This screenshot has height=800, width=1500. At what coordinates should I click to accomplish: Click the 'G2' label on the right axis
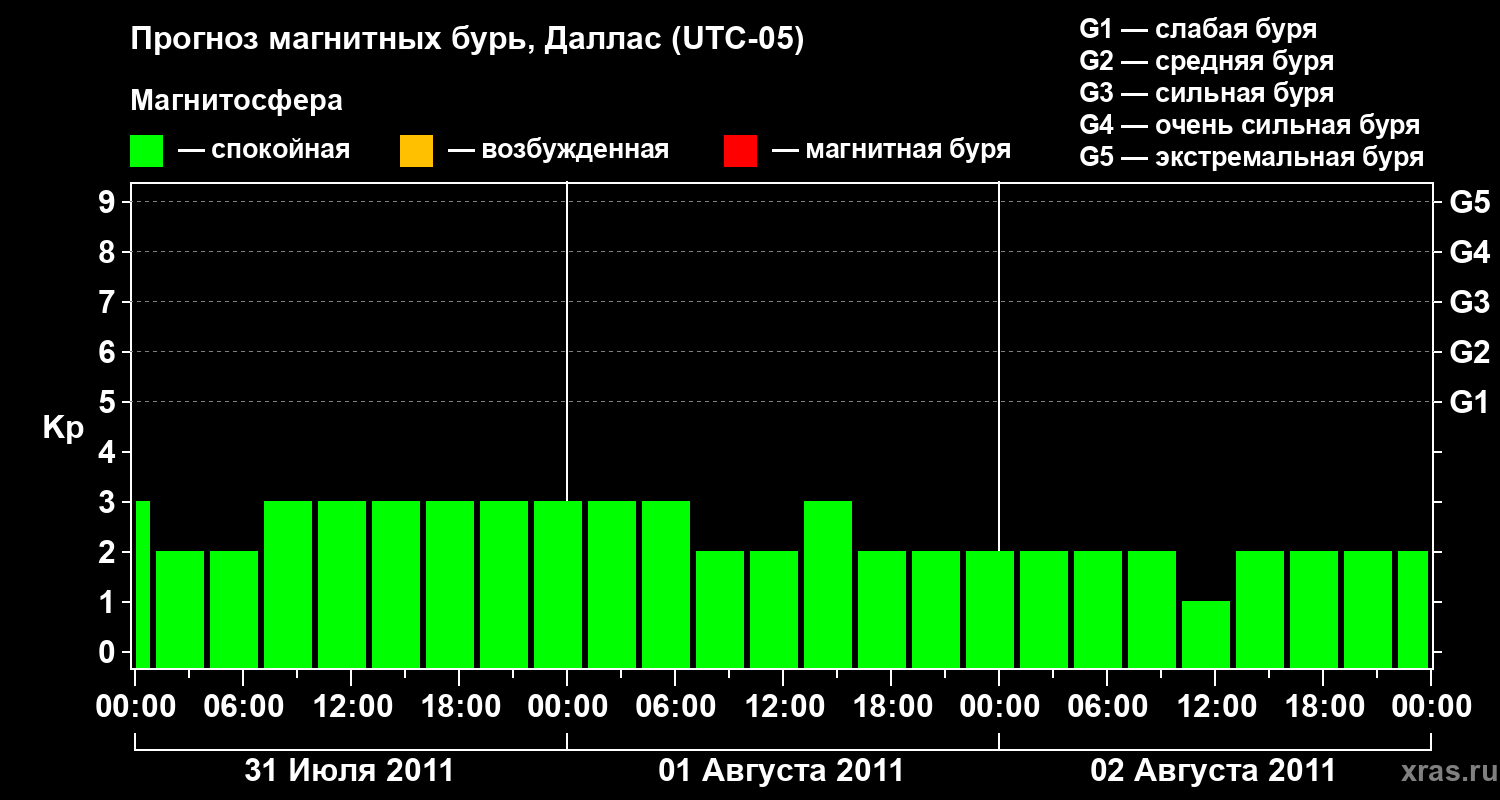click(x=1470, y=352)
